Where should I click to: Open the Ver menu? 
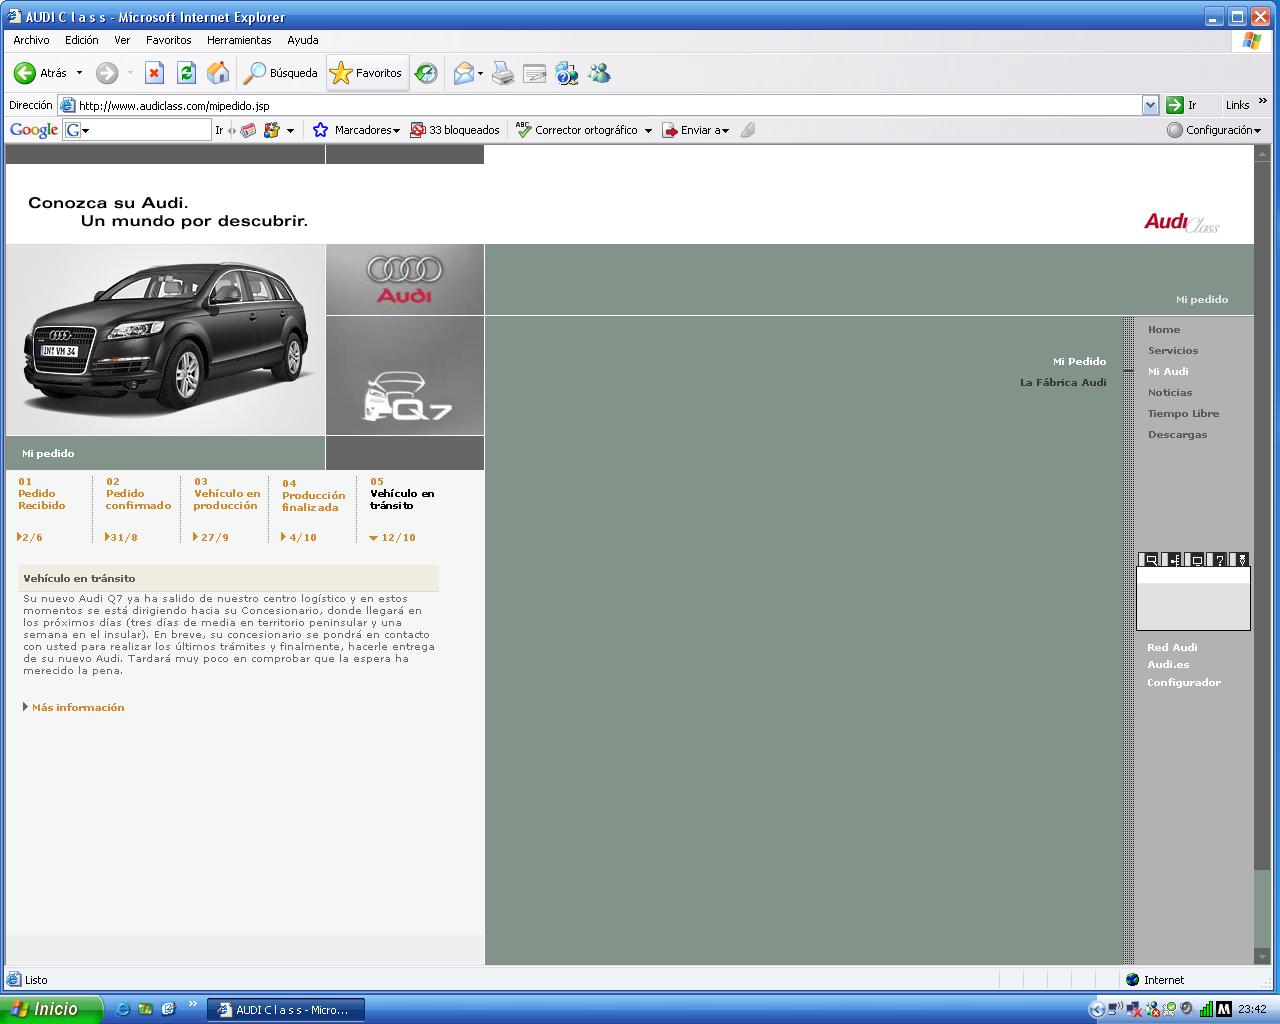[x=122, y=40]
